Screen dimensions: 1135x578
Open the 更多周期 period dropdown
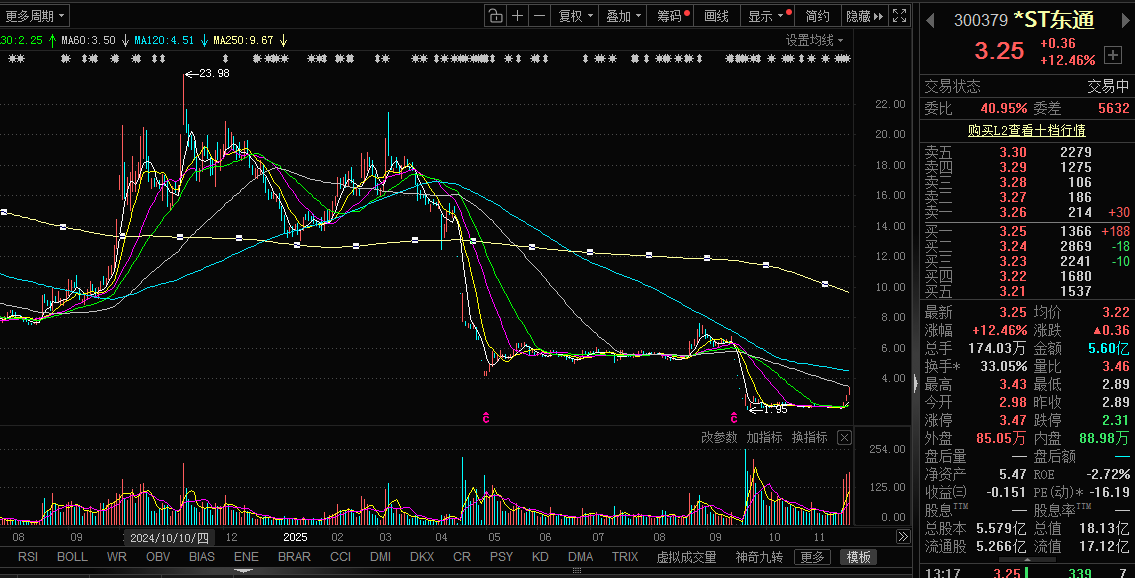point(35,16)
